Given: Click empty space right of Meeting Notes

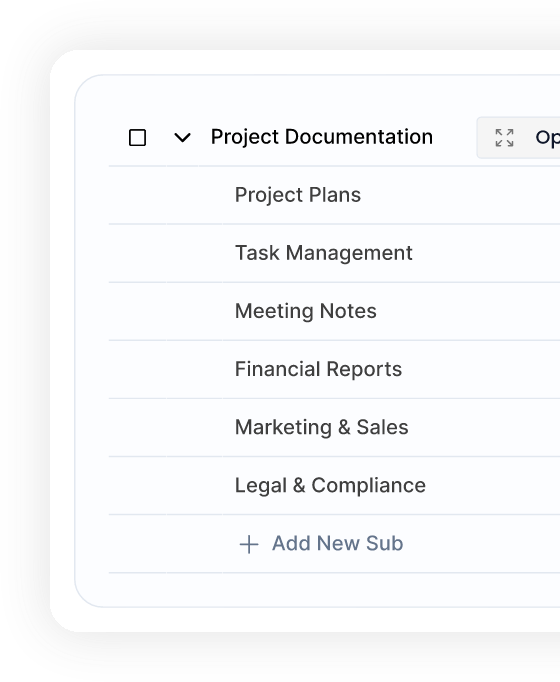Looking at the screenshot, I should (x=468, y=311).
